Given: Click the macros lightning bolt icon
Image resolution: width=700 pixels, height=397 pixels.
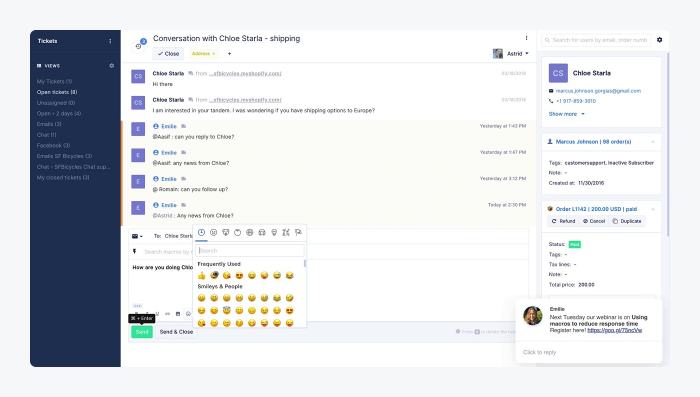Looking at the screenshot, I should click(x=134, y=251).
